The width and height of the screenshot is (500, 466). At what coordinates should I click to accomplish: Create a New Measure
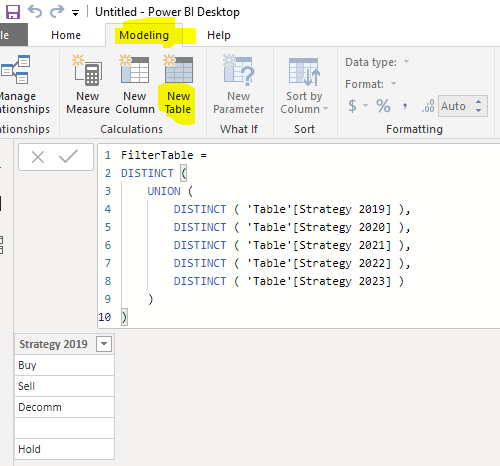click(x=88, y=84)
